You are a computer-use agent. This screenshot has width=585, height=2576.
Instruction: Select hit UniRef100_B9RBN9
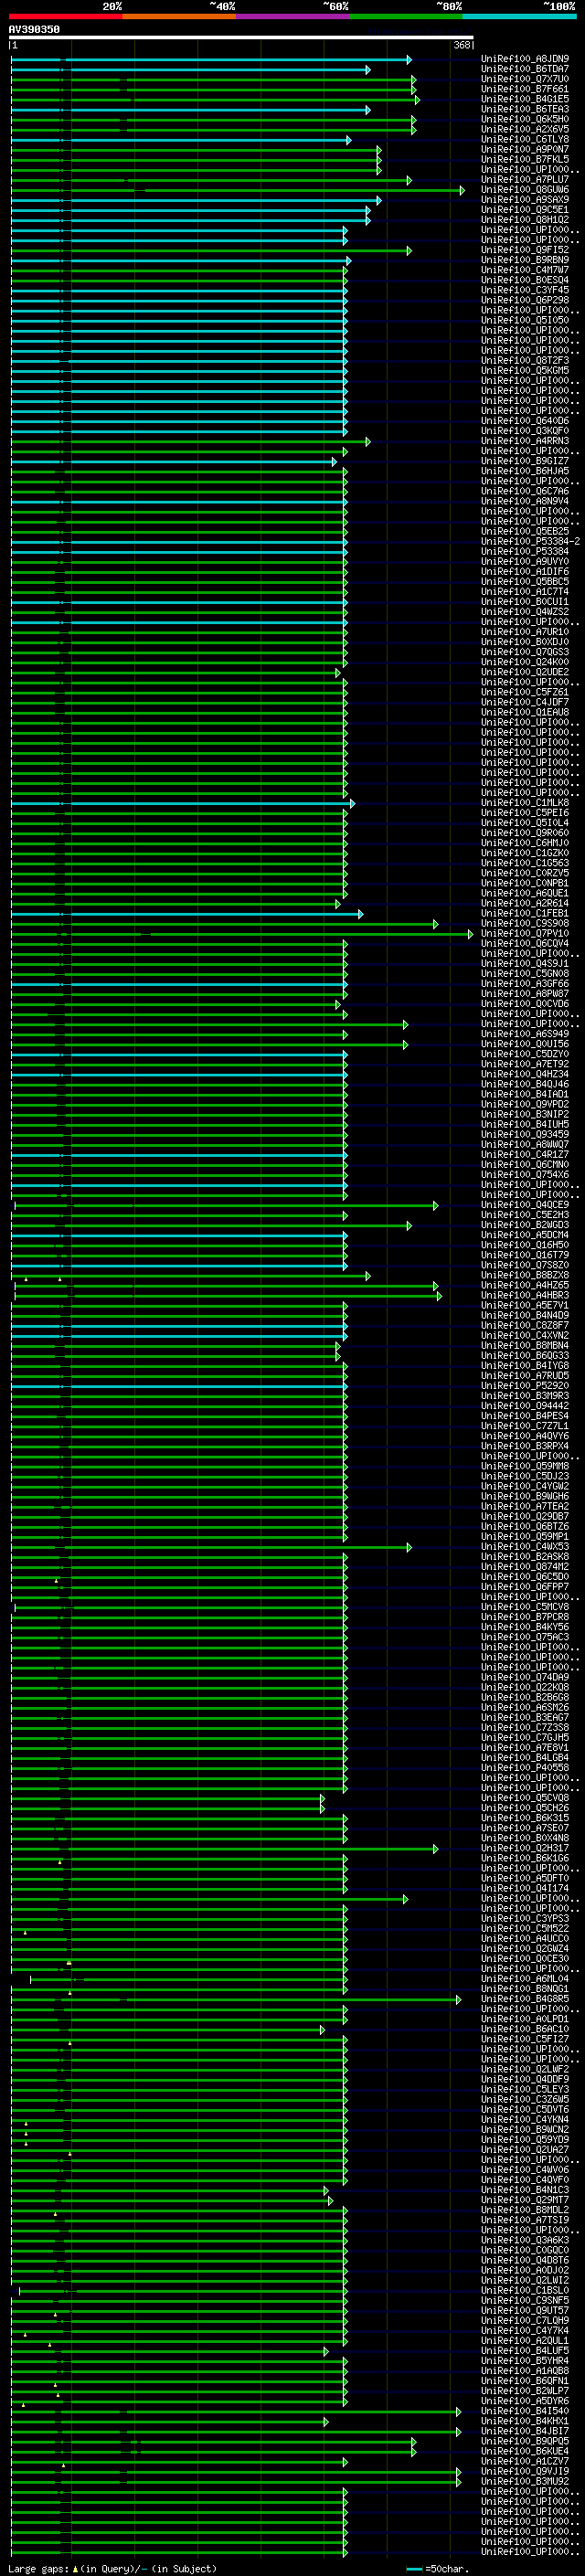pos(525,260)
